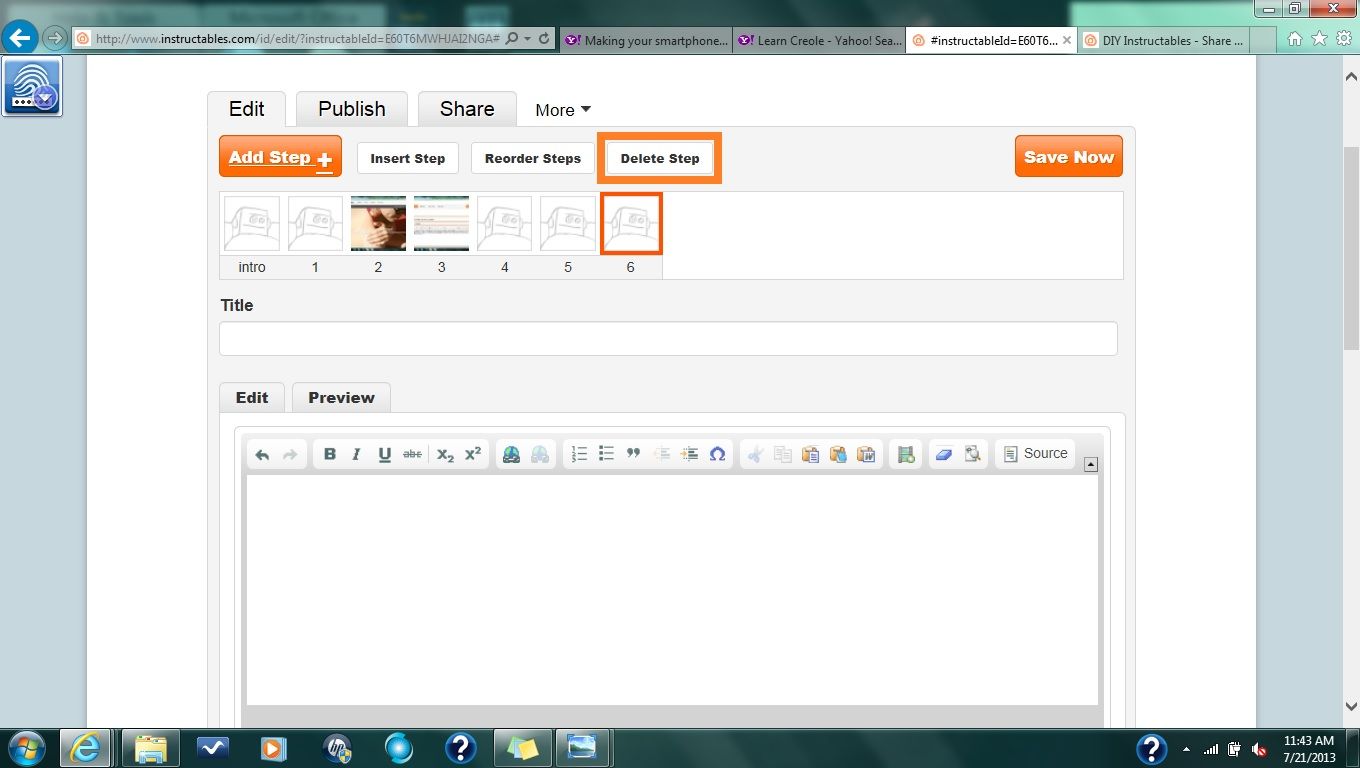Switch to the Preview tab
Image resolution: width=1360 pixels, height=768 pixels.
pos(341,397)
